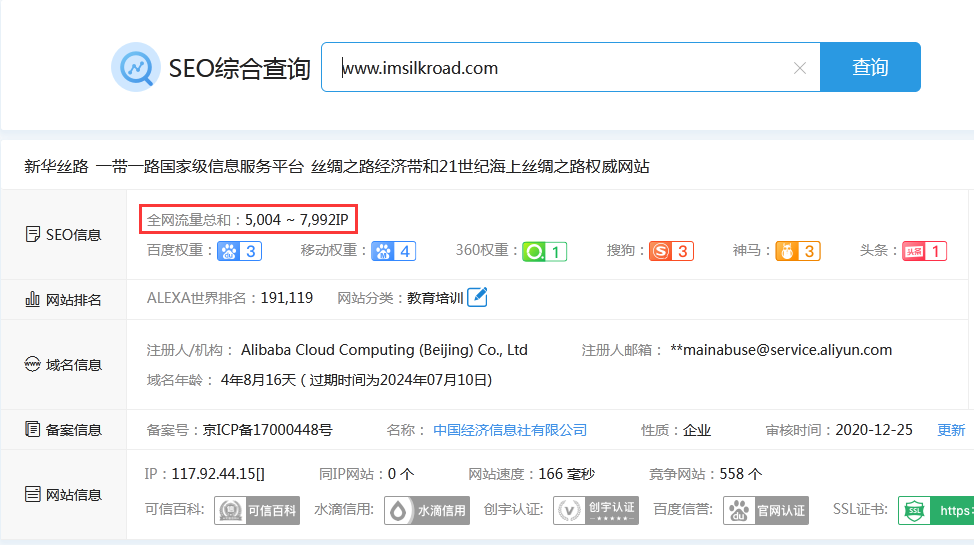Click the 网站排名 bar chart icon

(32, 300)
